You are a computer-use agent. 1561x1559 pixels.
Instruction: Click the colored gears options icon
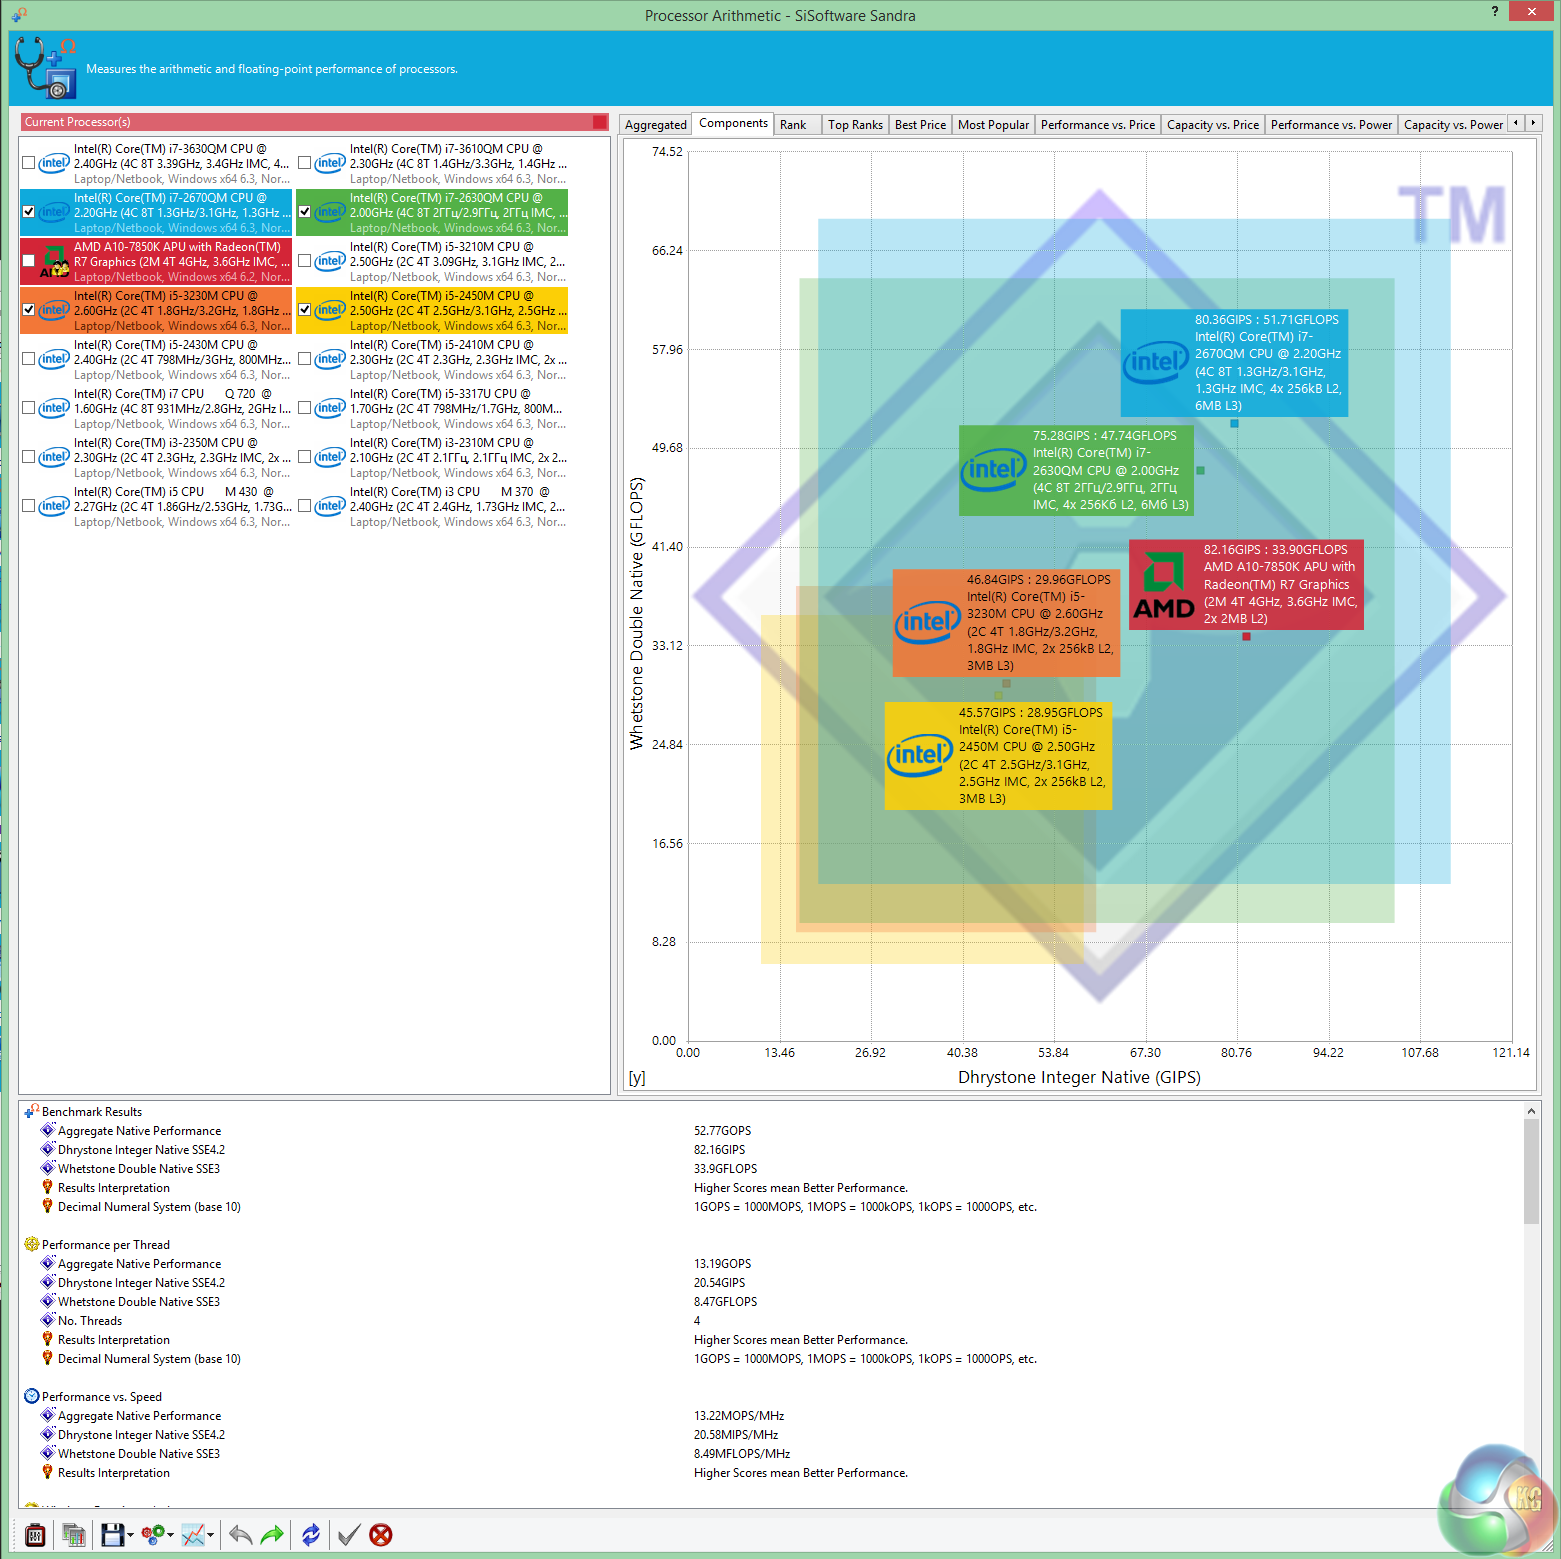[152, 1534]
